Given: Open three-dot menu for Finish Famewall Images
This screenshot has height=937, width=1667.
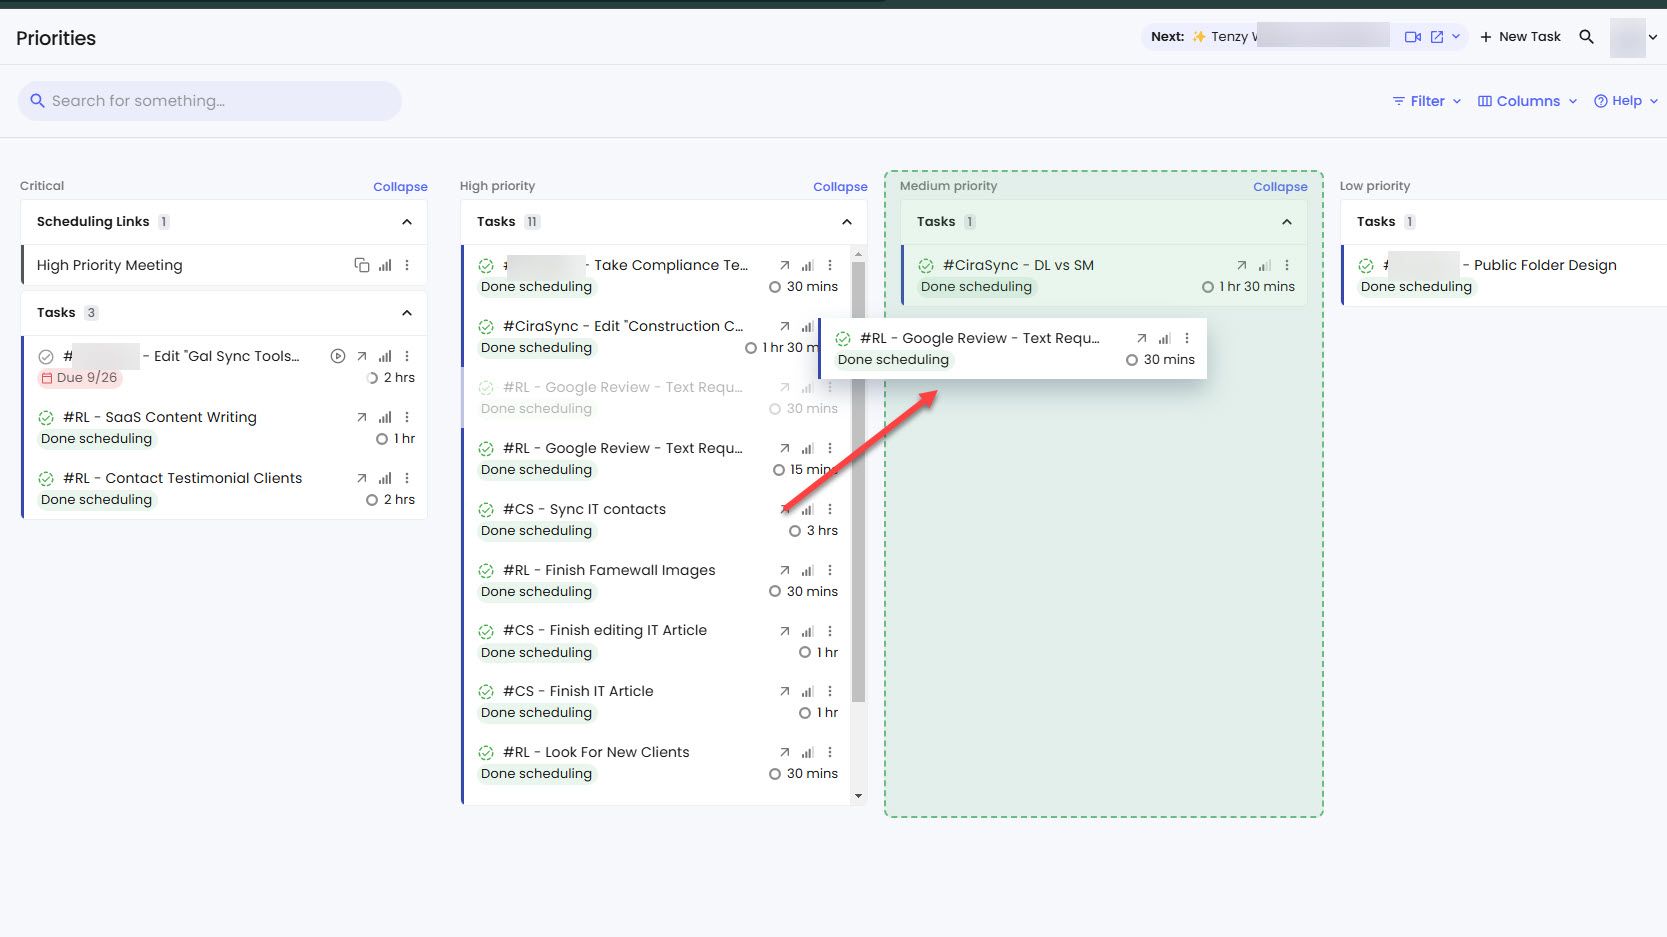Looking at the screenshot, I should [x=830, y=570].
